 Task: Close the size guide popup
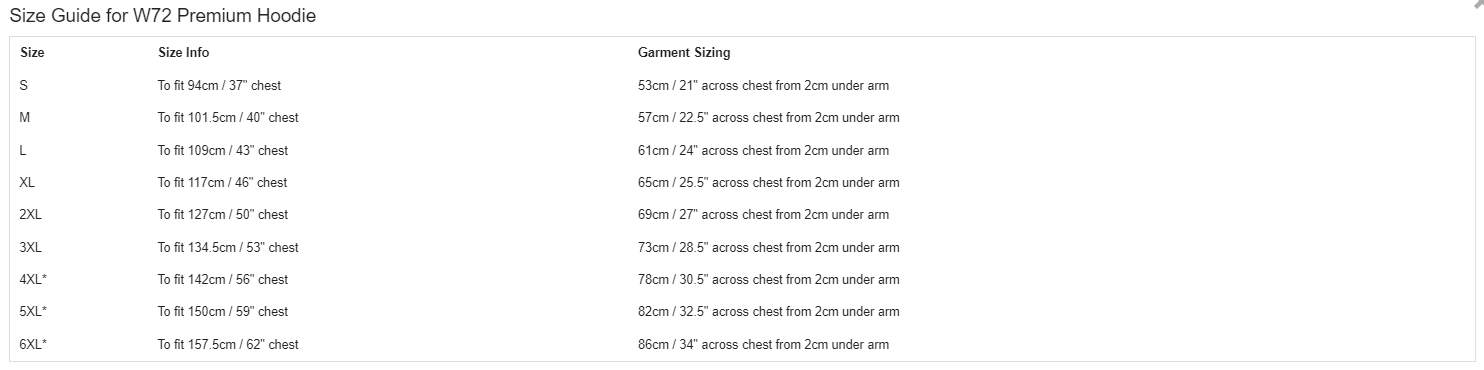[x=1478, y=4]
